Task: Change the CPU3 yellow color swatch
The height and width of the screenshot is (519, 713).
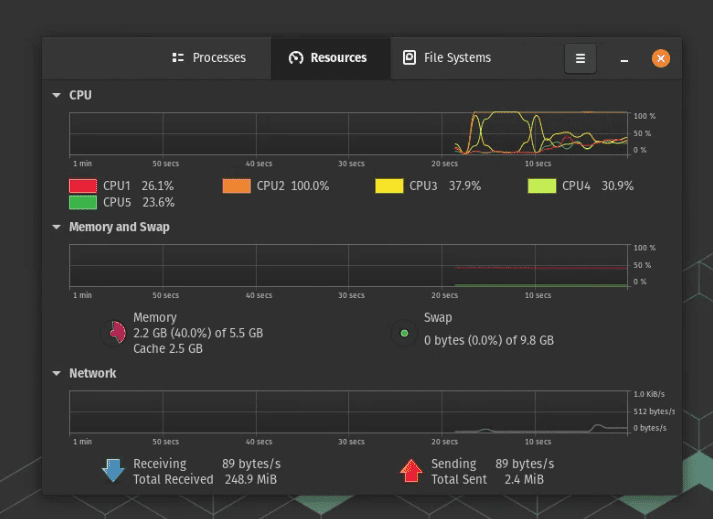Action: (x=389, y=186)
